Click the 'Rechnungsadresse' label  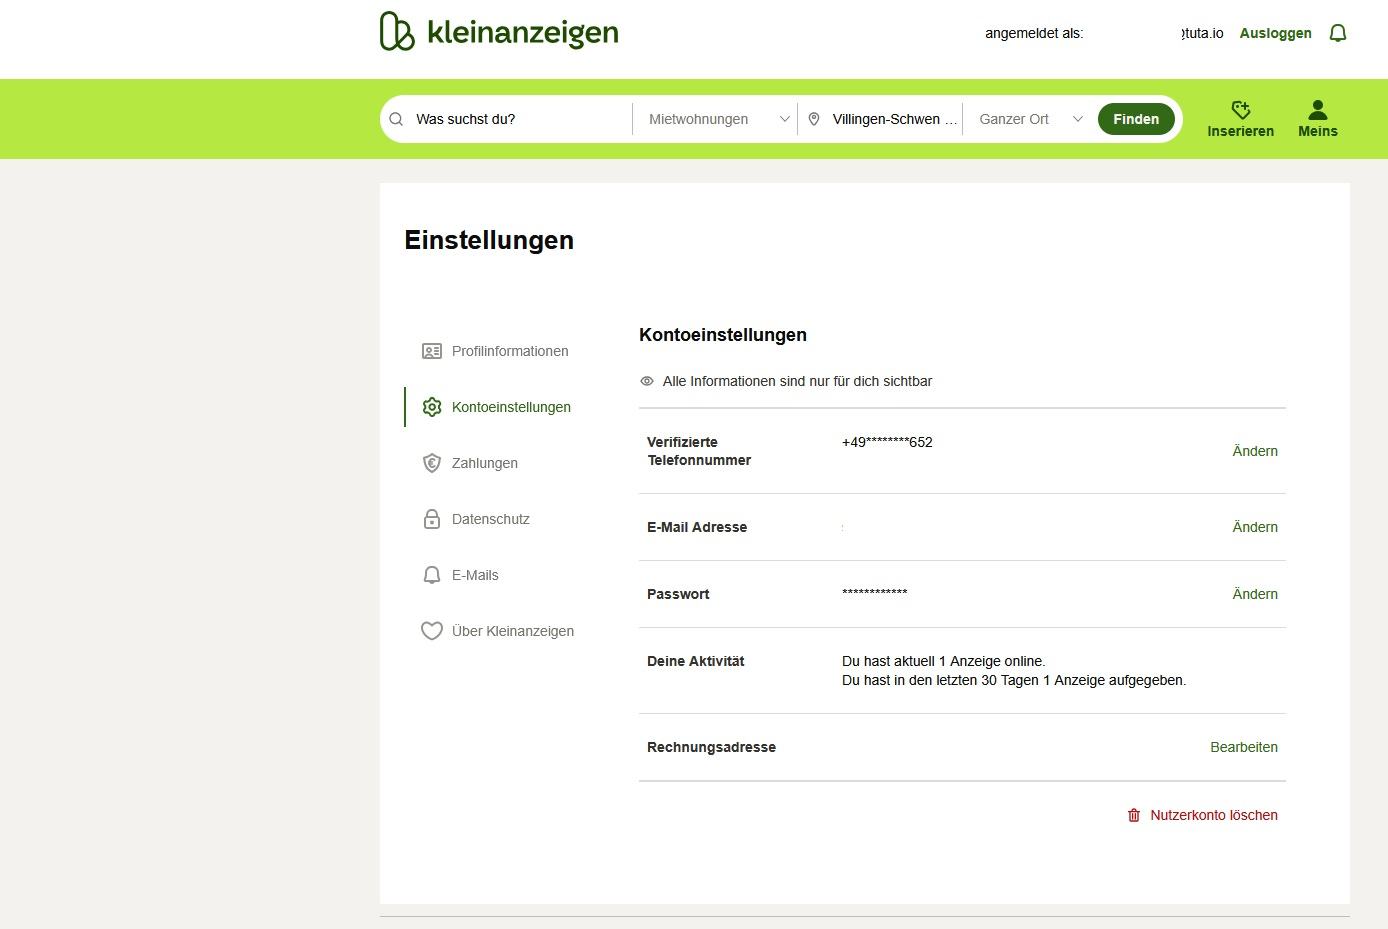pos(711,747)
